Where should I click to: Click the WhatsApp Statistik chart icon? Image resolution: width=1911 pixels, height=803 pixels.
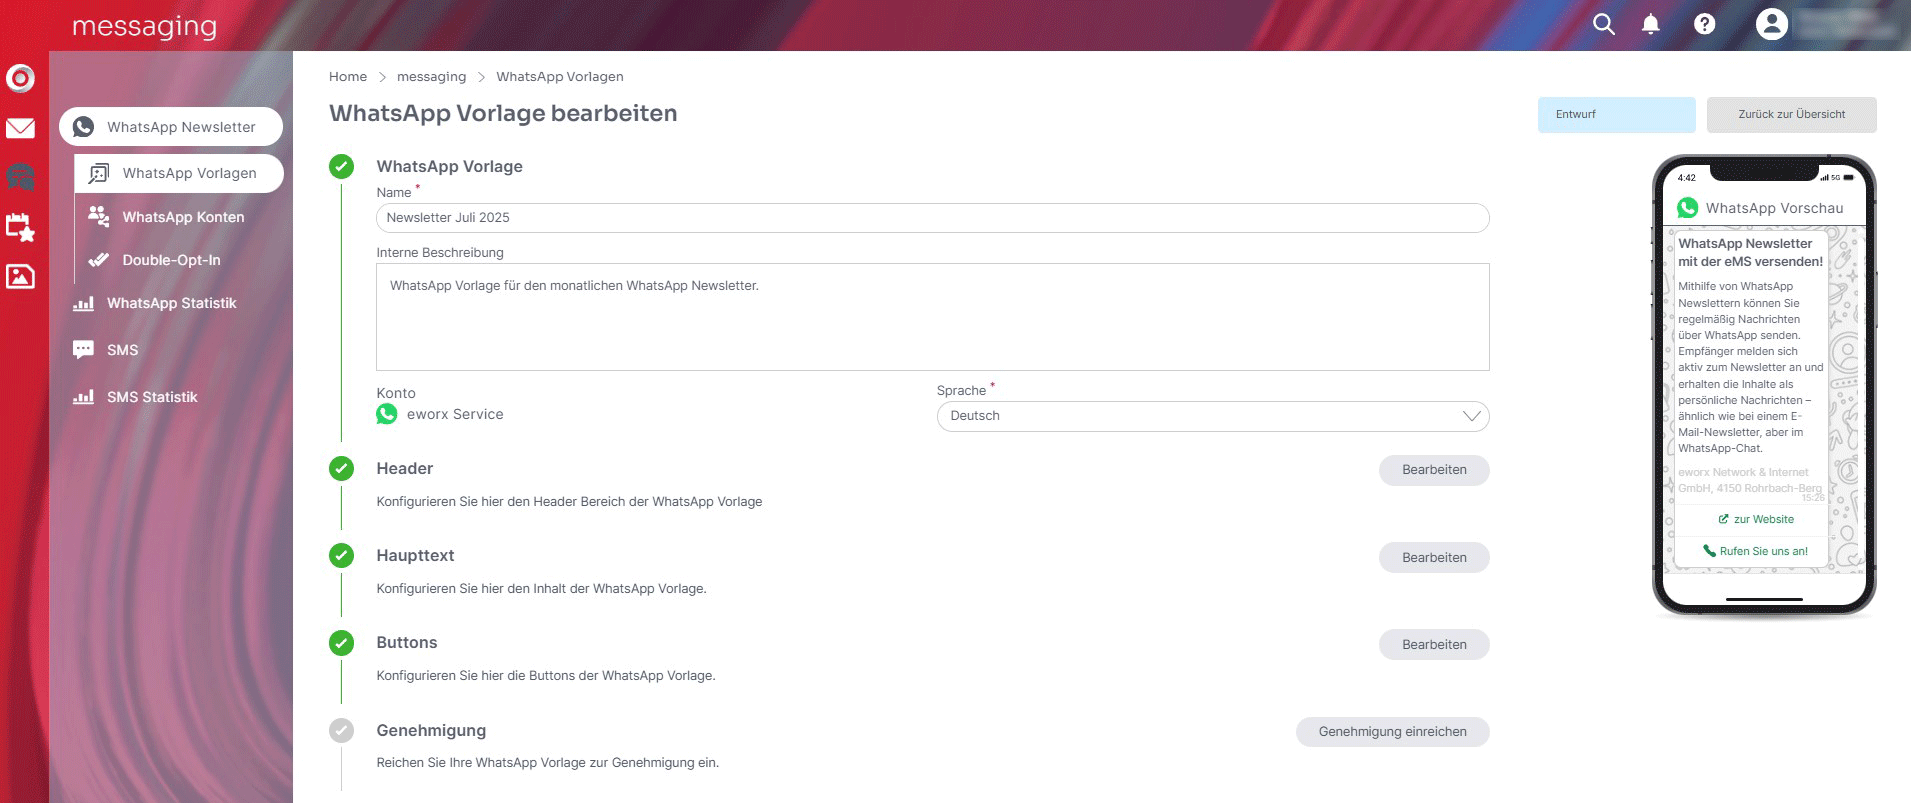[84, 303]
